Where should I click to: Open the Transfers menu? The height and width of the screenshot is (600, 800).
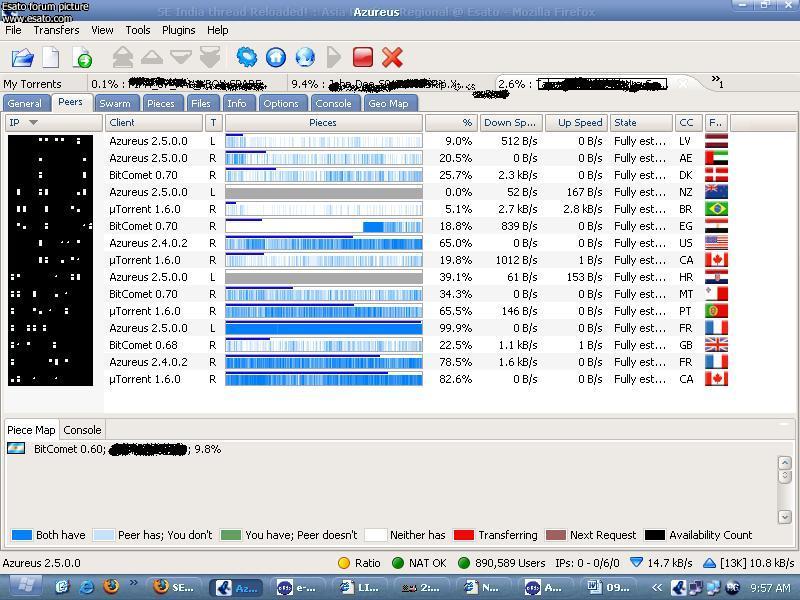56,30
